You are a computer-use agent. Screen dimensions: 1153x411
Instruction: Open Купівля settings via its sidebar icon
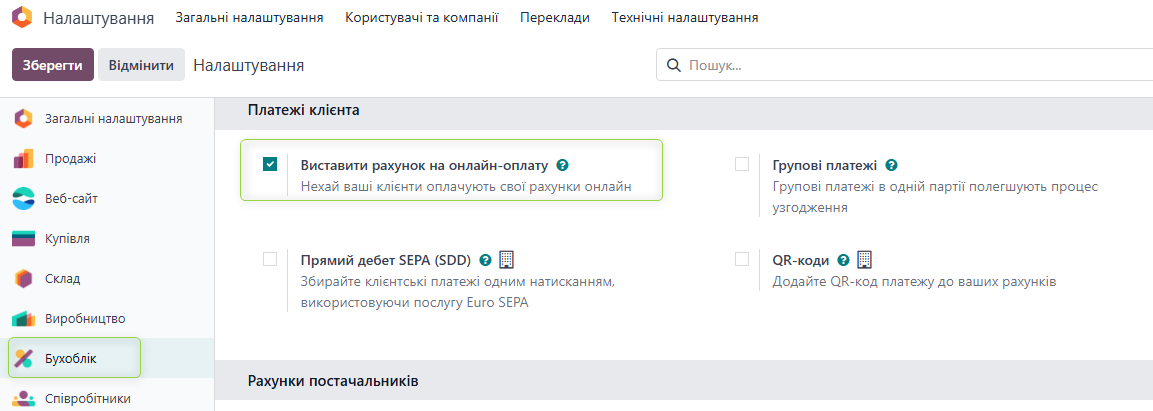[x=24, y=239]
